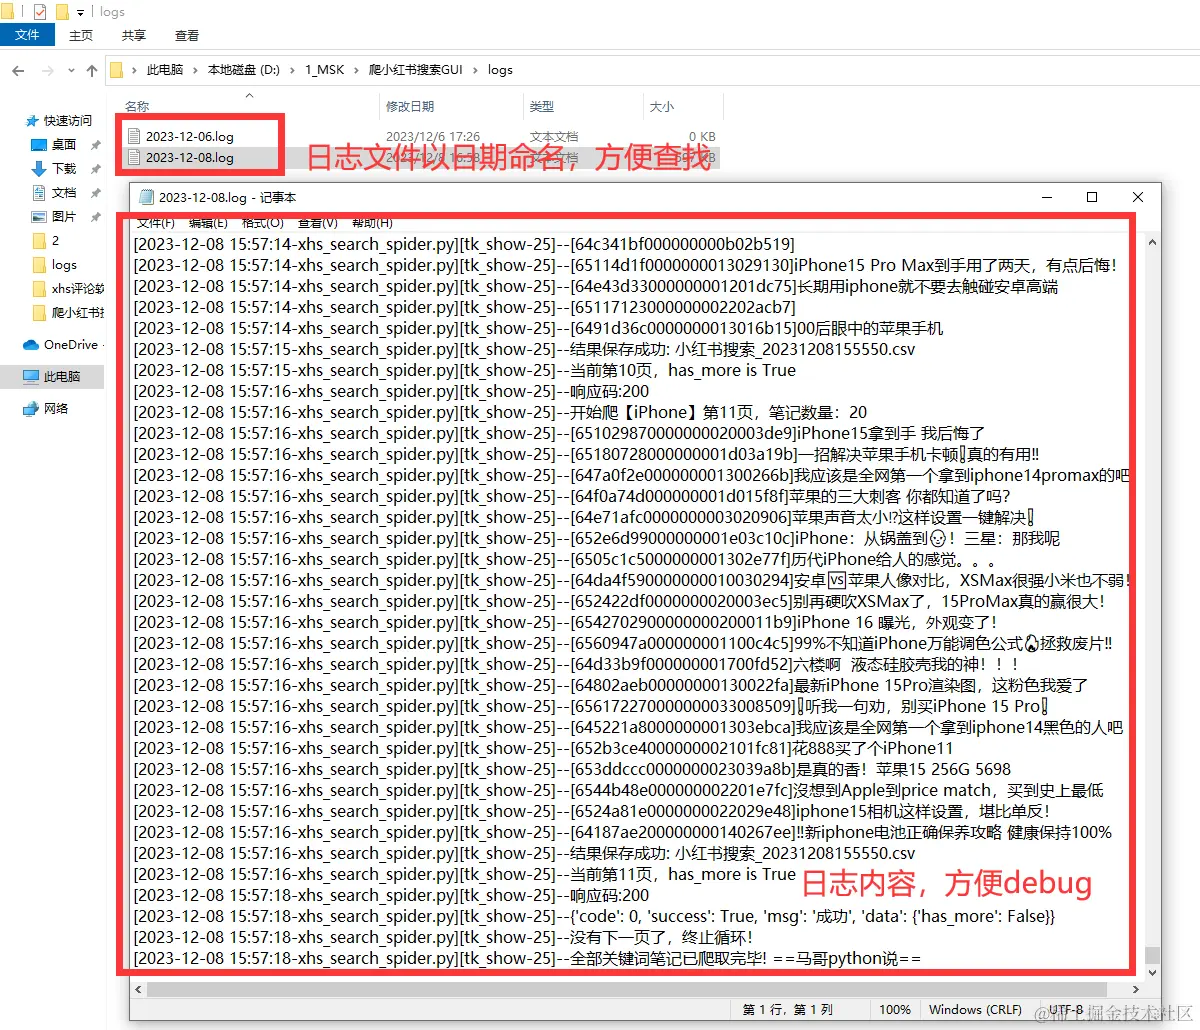Click the 快速访问 star icon
Viewport: 1200px width, 1030px height.
[32, 121]
